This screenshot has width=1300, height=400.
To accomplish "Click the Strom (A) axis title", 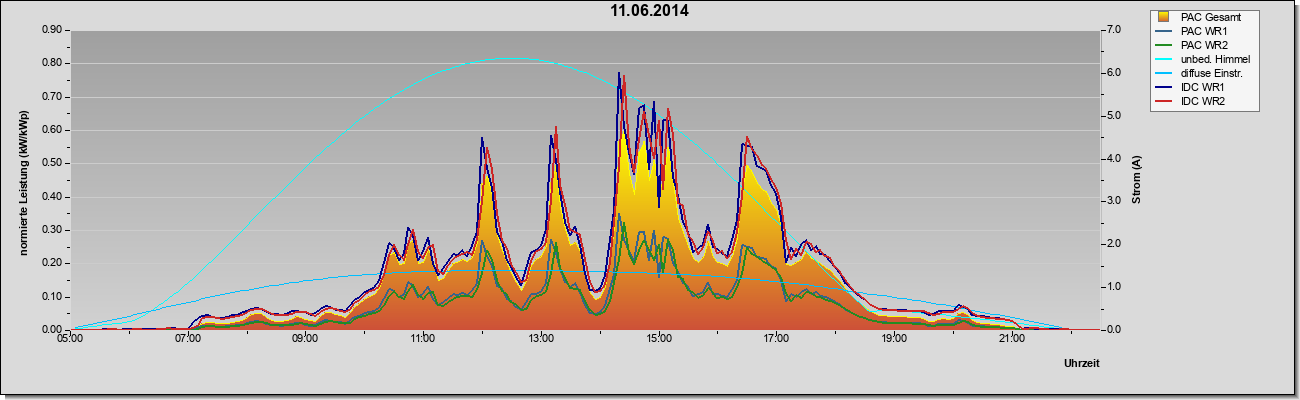I will [x=1137, y=180].
